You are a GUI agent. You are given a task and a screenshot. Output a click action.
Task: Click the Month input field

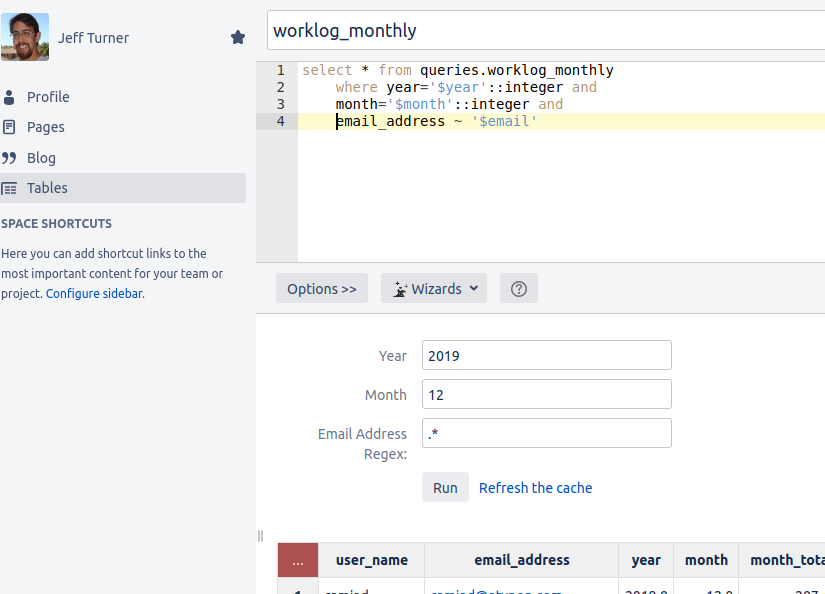tap(546, 394)
